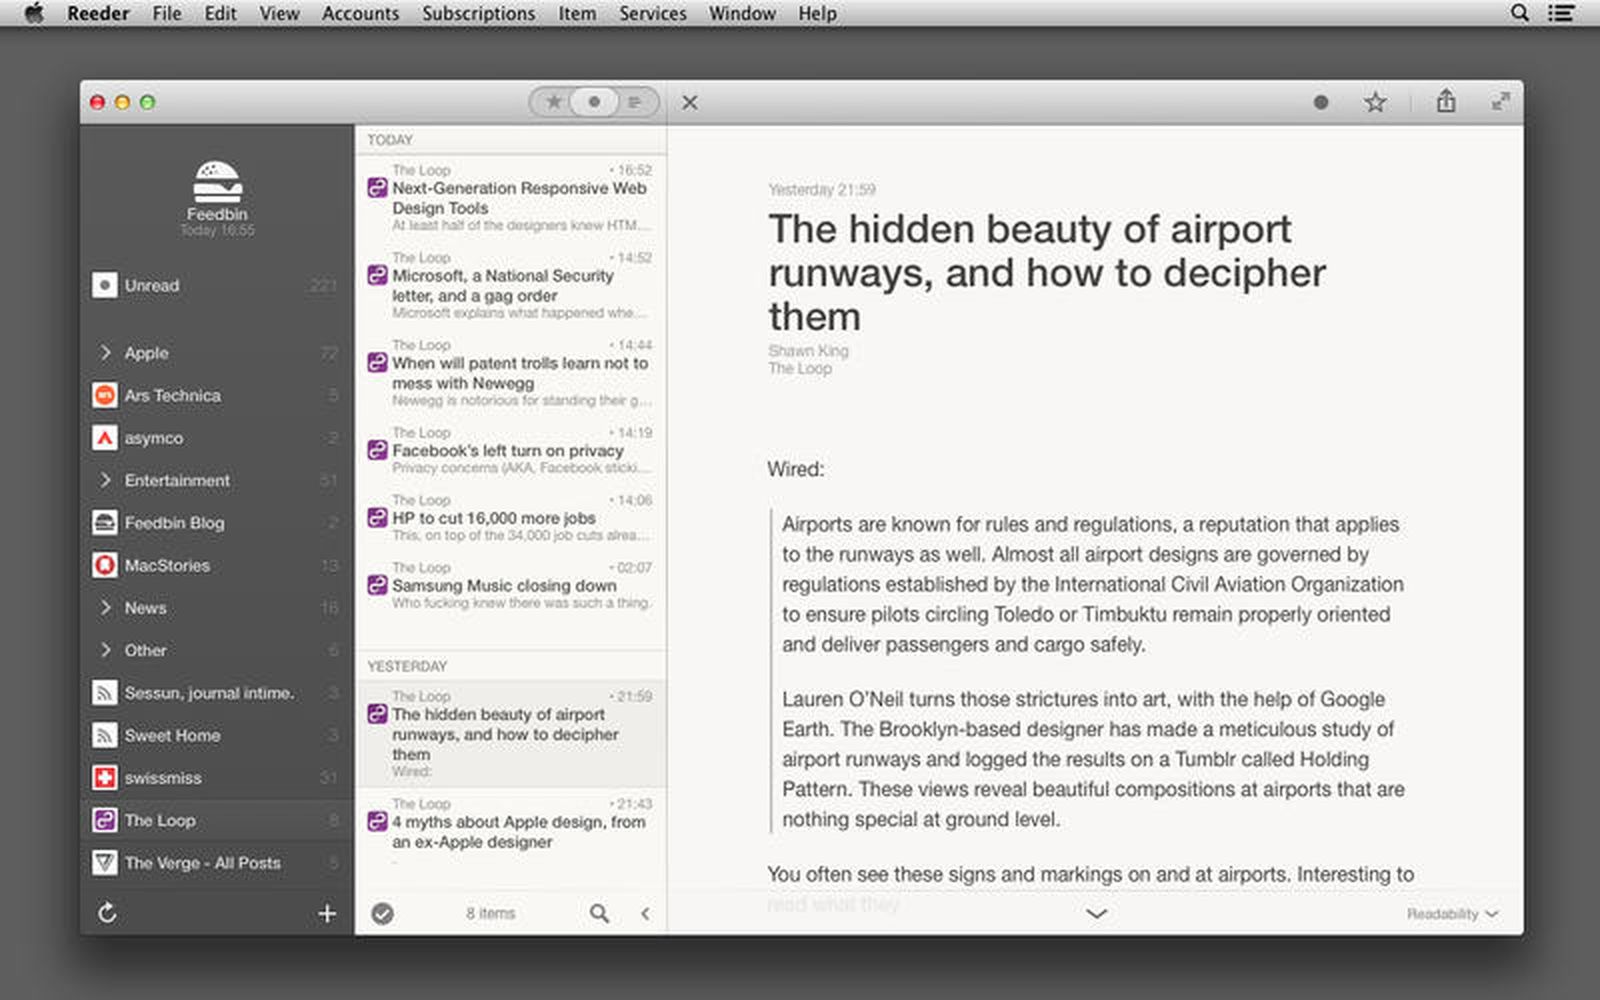Open swissmiss feed using its cross icon
This screenshot has width=1600, height=1000.
tap(105, 777)
